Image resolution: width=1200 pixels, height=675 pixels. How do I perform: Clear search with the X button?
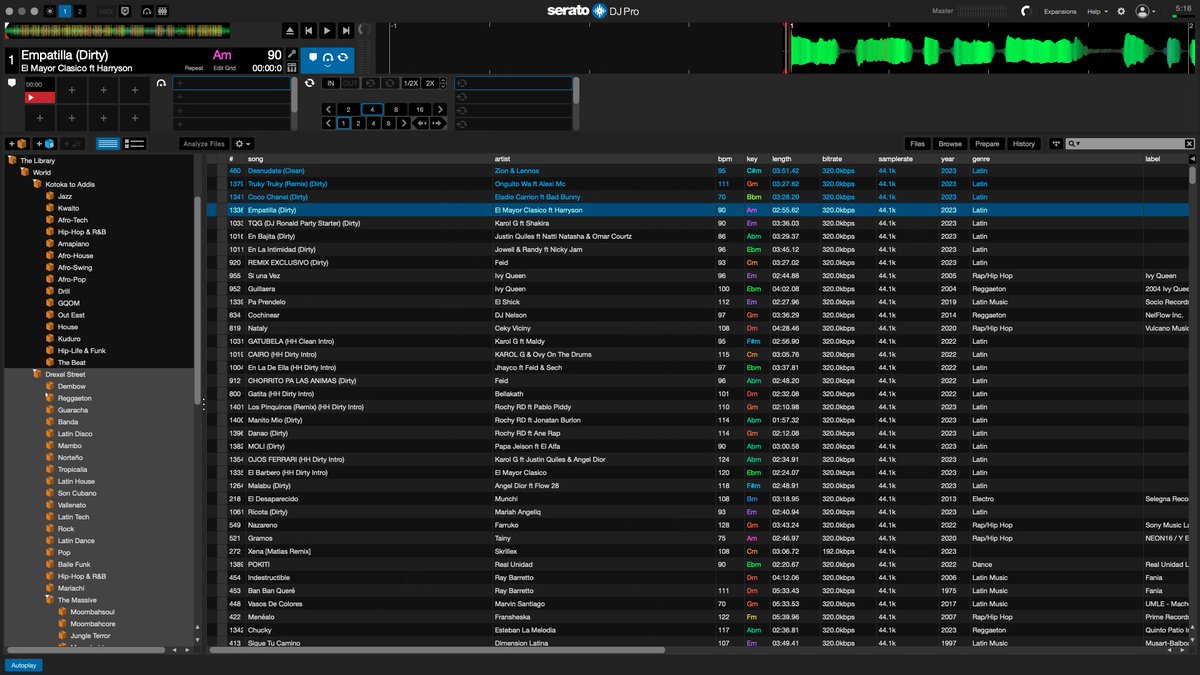tap(1189, 144)
